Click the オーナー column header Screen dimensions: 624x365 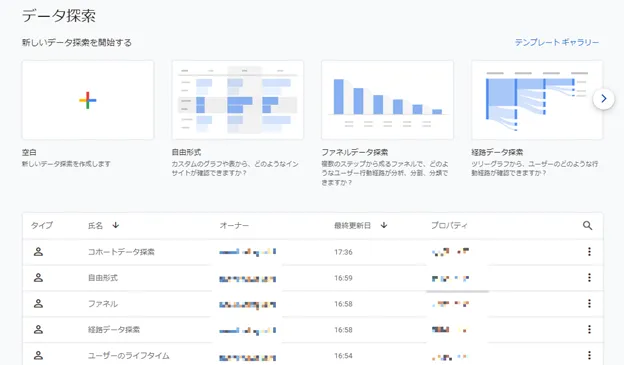[x=234, y=225]
